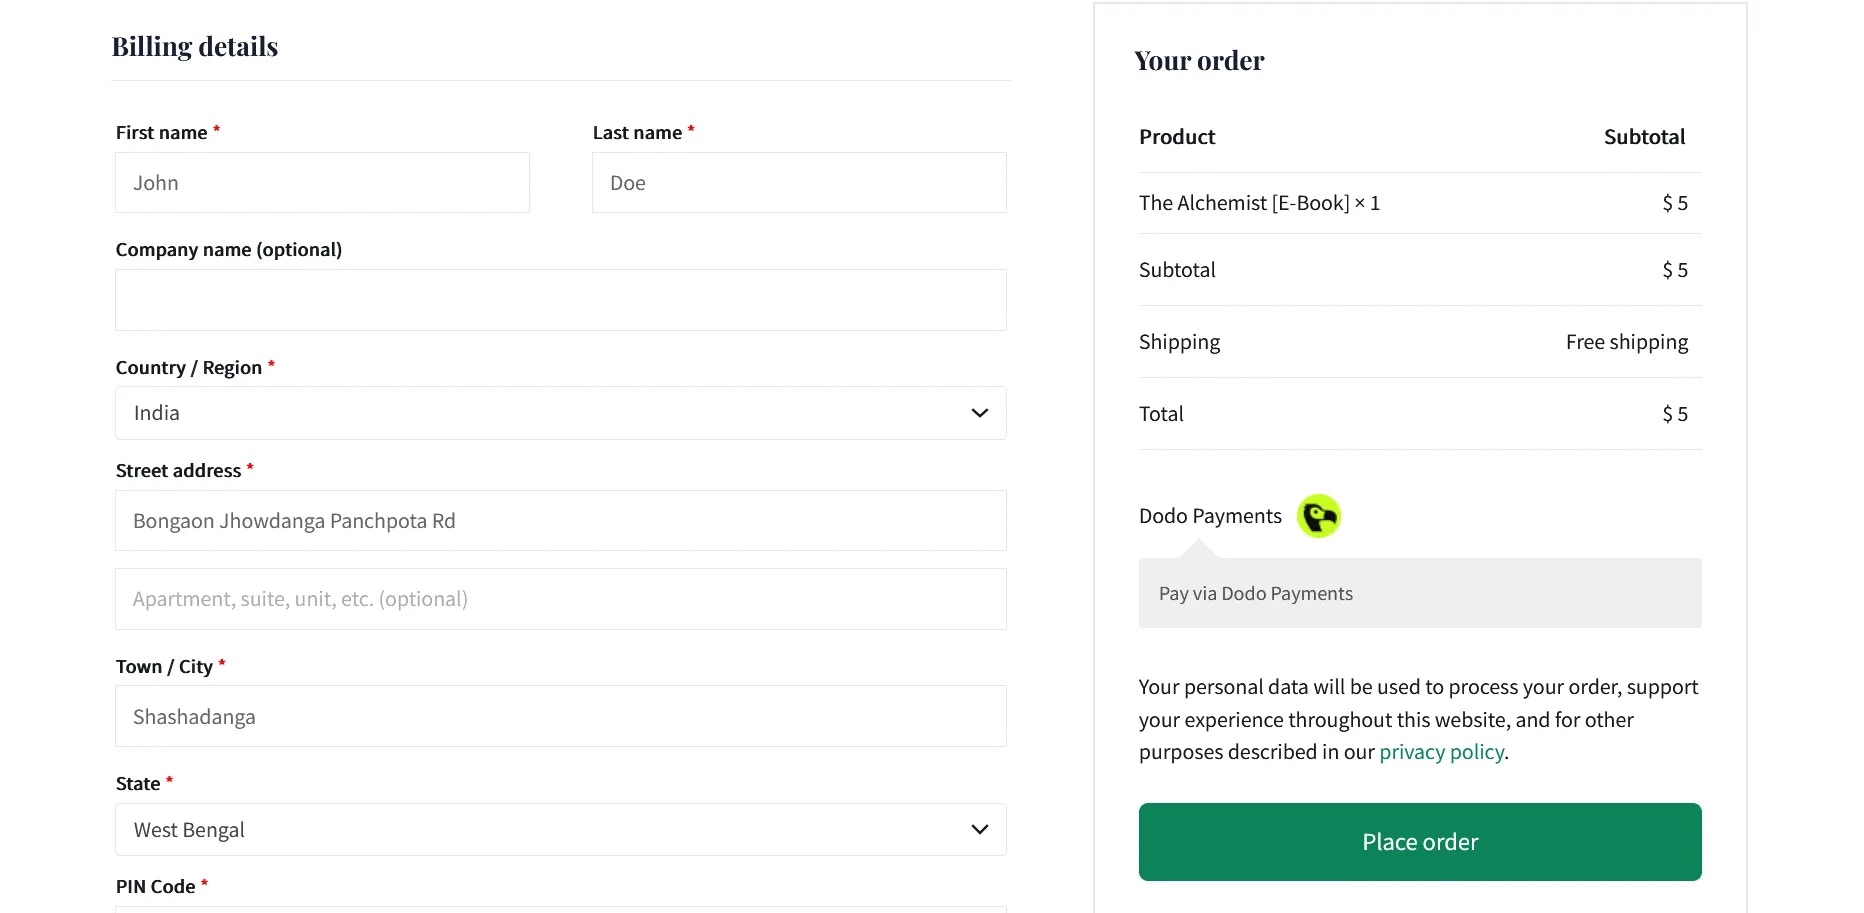Click the First name field containing John
This screenshot has width=1864, height=913.
(x=322, y=183)
